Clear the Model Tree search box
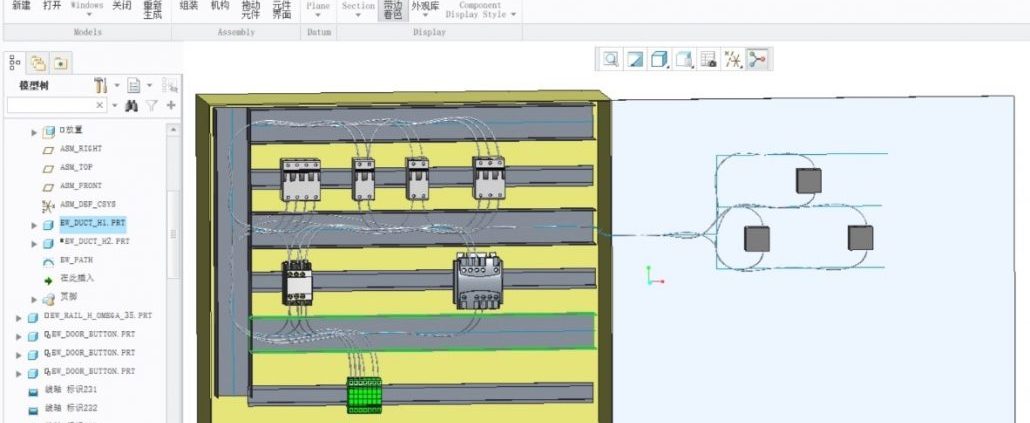This screenshot has height=423, width=1030. click(100, 105)
